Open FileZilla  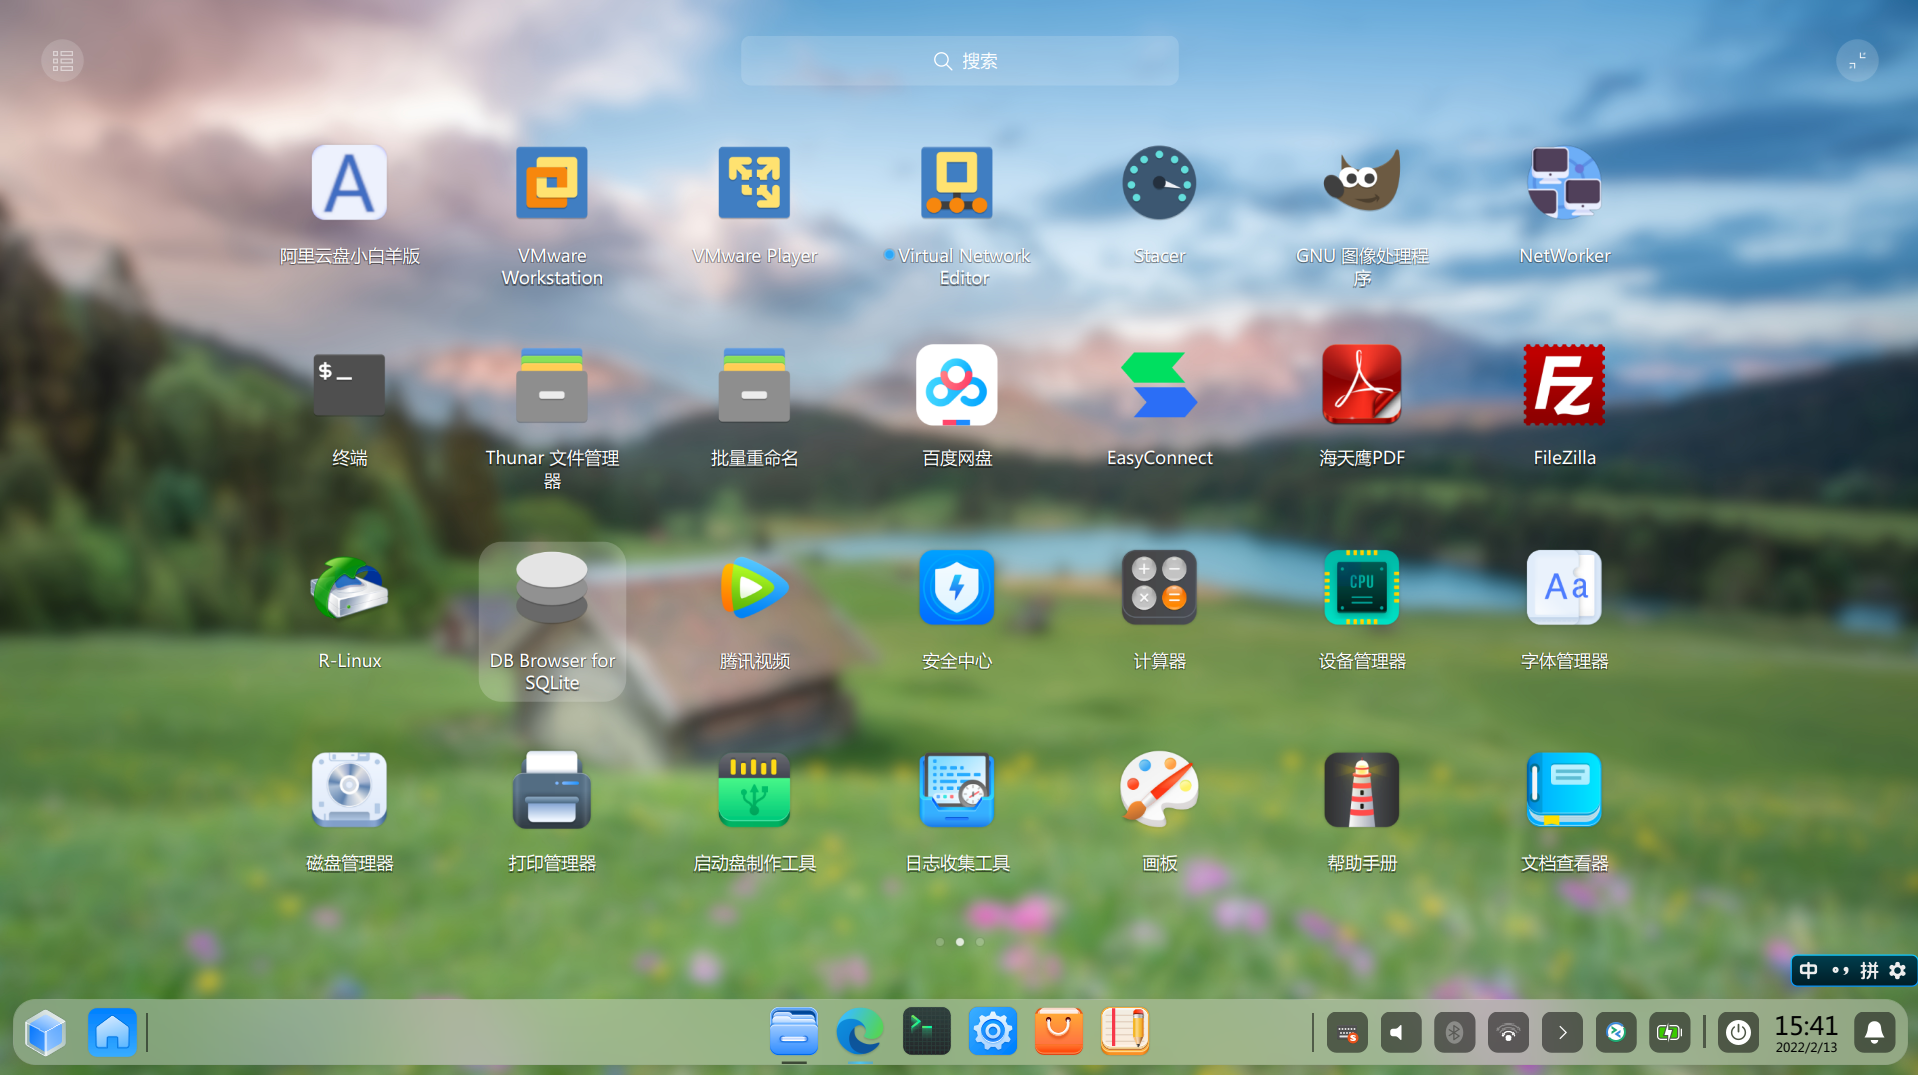coord(1564,385)
